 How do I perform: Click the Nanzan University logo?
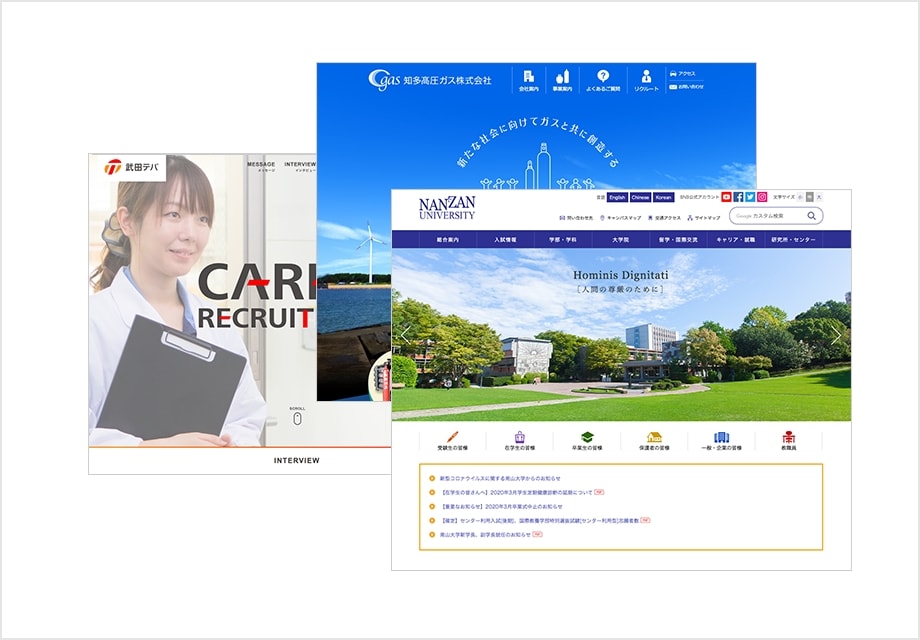click(447, 208)
